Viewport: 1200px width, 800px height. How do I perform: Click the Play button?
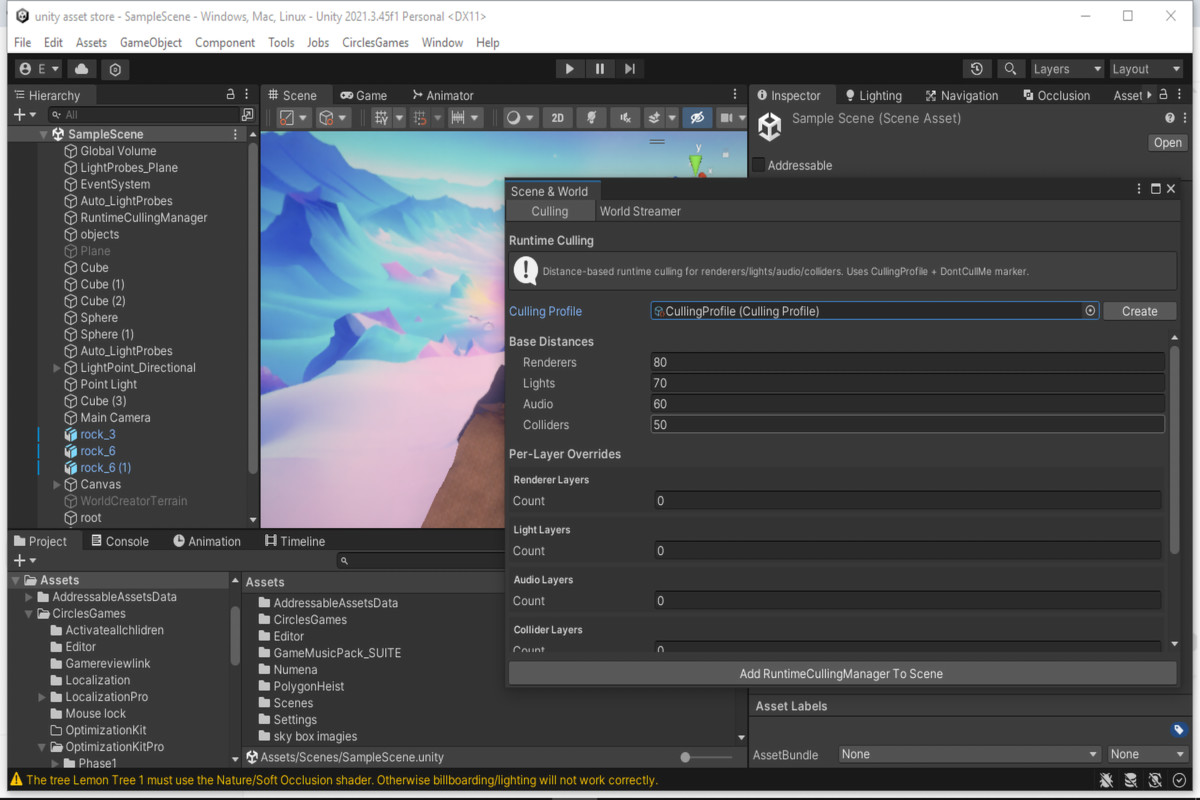tap(569, 69)
